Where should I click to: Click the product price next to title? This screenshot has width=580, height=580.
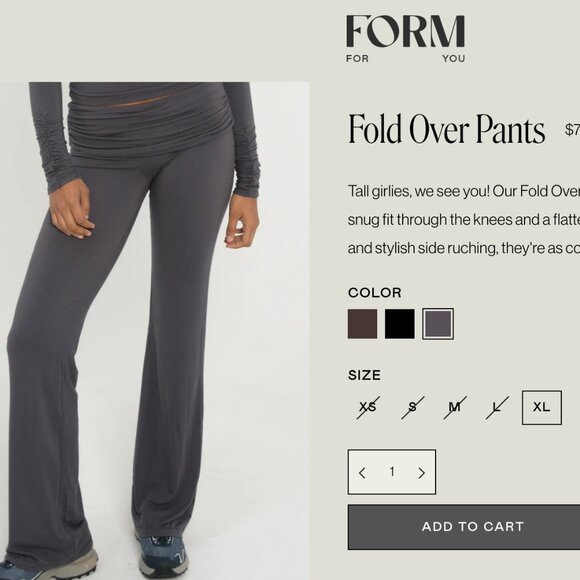(x=572, y=130)
